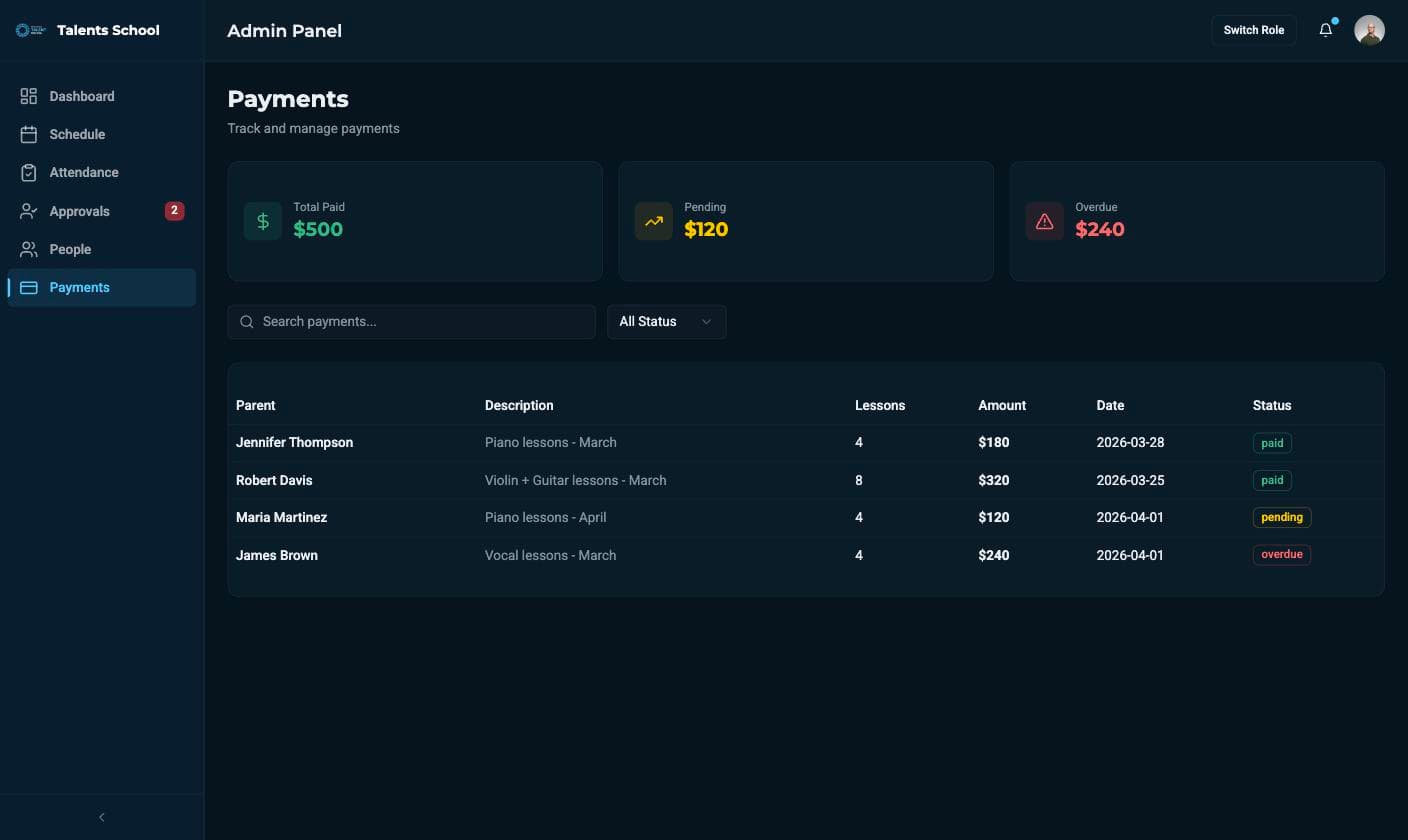Click the Talents School logo icon

30,30
